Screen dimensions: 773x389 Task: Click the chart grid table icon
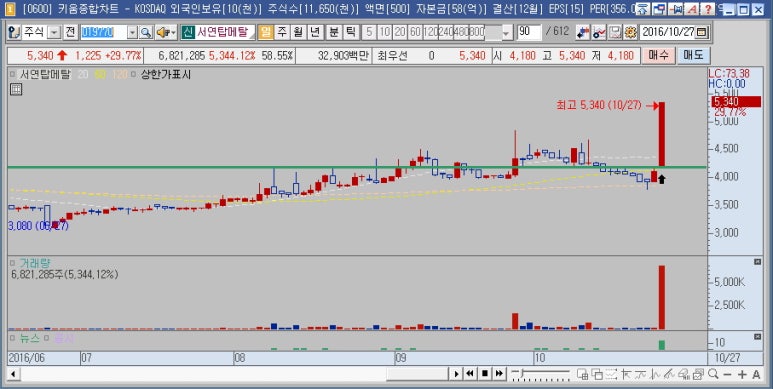pos(15,89)
